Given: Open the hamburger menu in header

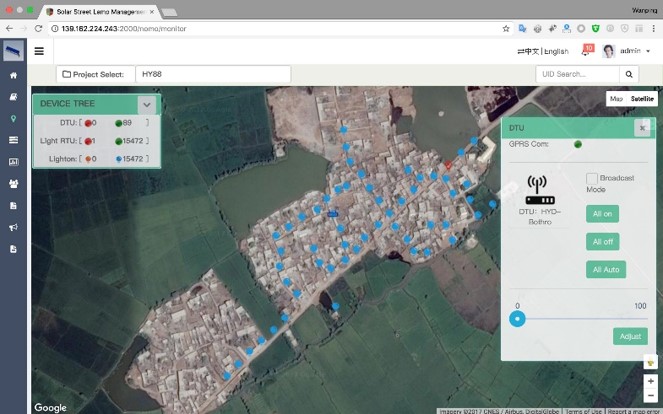Looking at the screenshot, I should pyautogui.click(x=39, y=51).
